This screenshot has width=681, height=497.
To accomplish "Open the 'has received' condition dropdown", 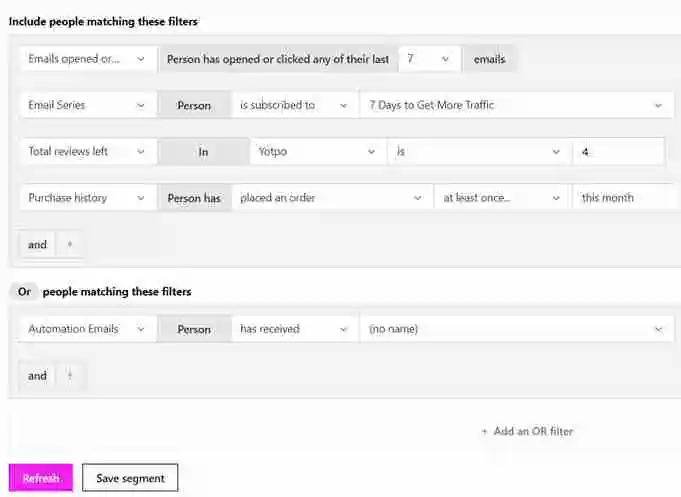I will [x=294, y=329].
